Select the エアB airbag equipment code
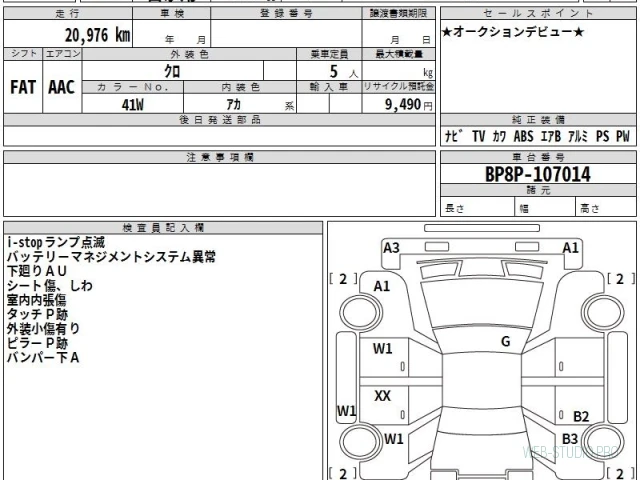This screenshot has width=640, height=480. [551, 136]
